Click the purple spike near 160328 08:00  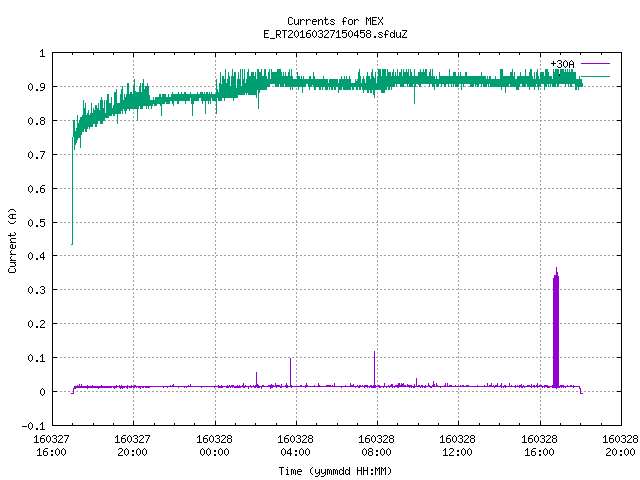[x=374, y=369]
